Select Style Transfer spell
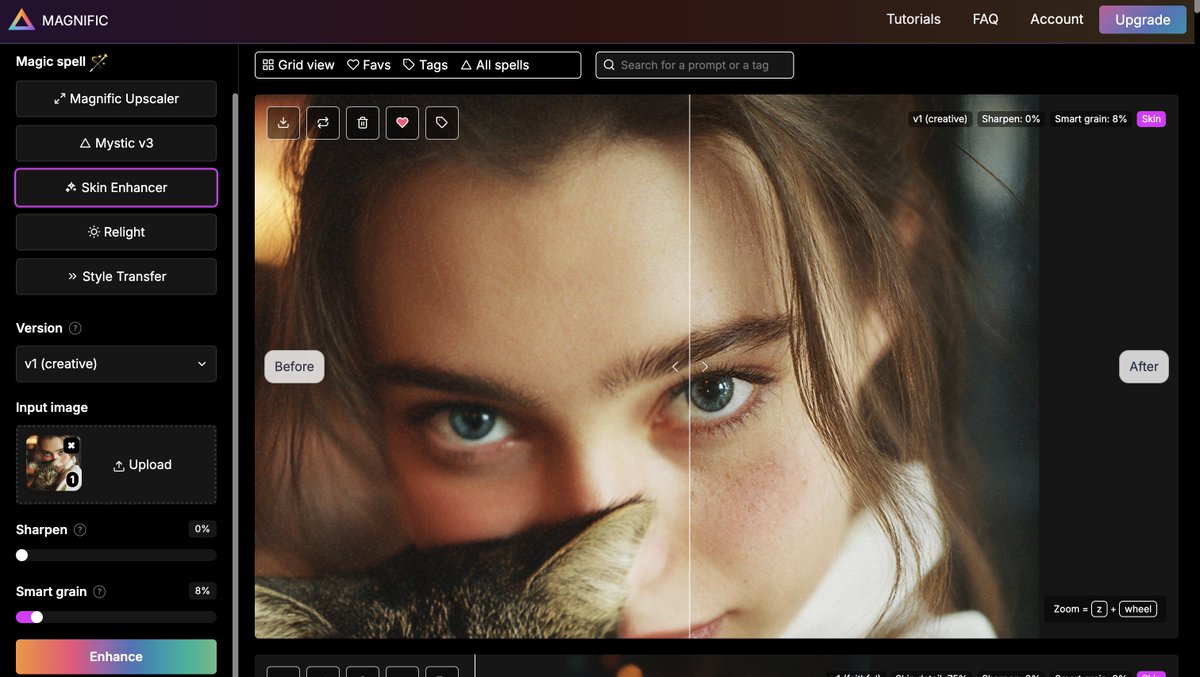 coord(116,276)
